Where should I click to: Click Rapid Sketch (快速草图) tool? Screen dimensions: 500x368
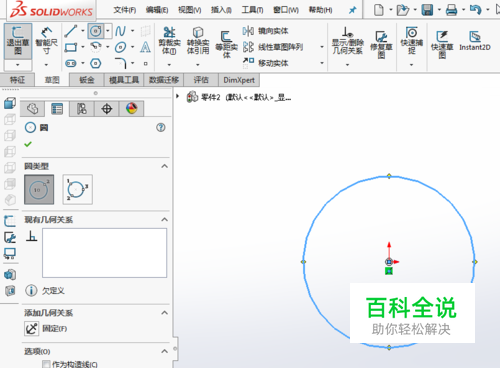(x=442, y=44)
